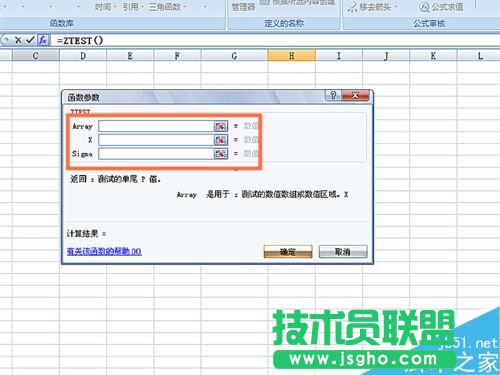Open the 管理器 name manager
This screenshot has width=500, height=375.
tap(243, 7)
